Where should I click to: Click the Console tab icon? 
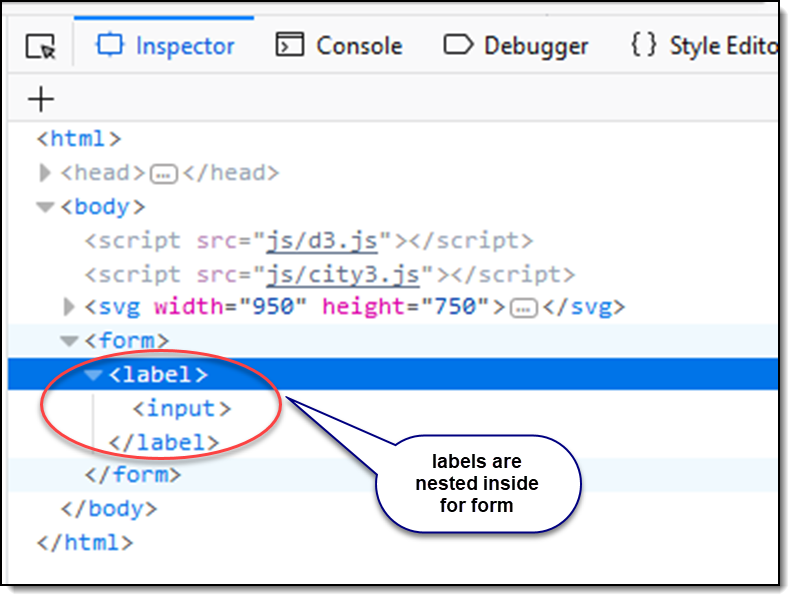(x=290, y=45)
